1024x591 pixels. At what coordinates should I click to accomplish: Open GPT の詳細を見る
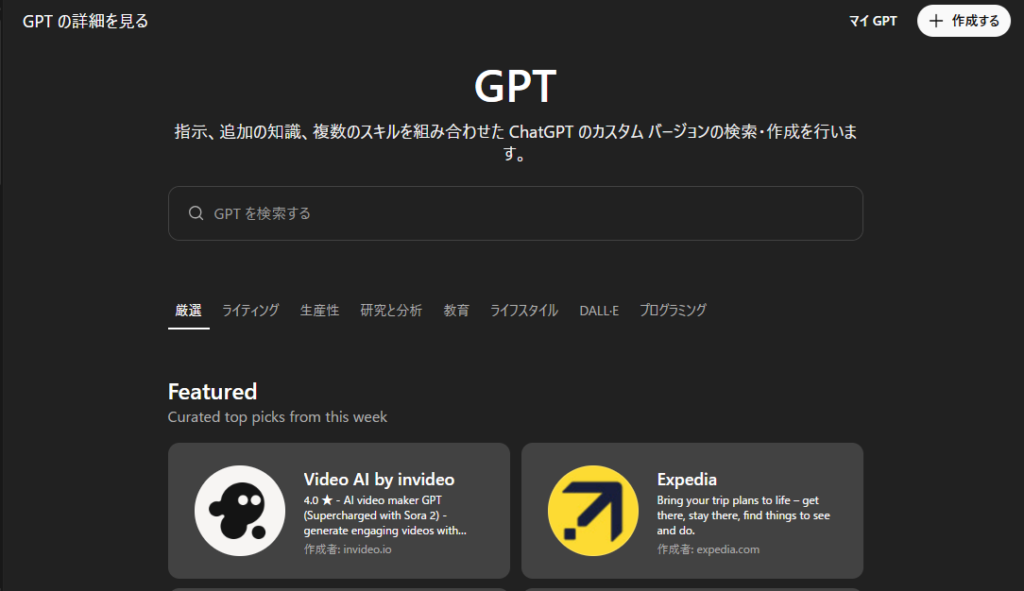click(x=84, y=20)
